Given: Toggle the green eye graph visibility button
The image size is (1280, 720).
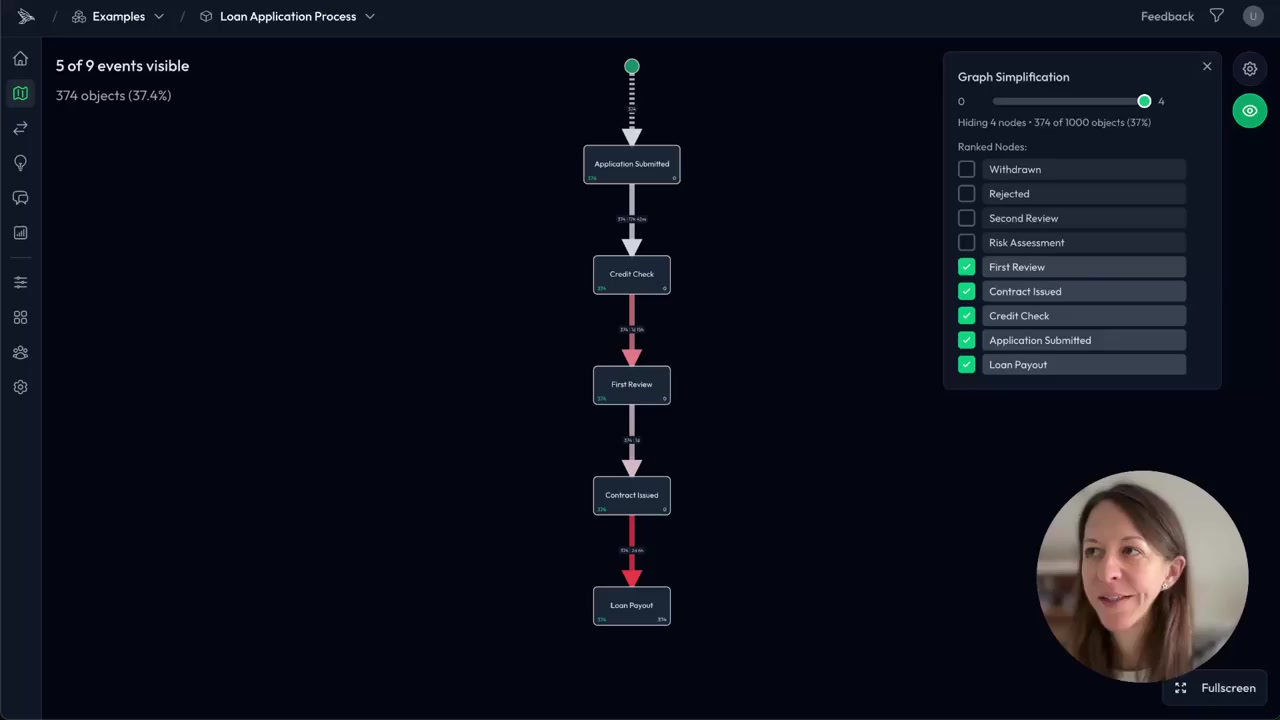Looking at the screenshot, I should pos(1249,110).
